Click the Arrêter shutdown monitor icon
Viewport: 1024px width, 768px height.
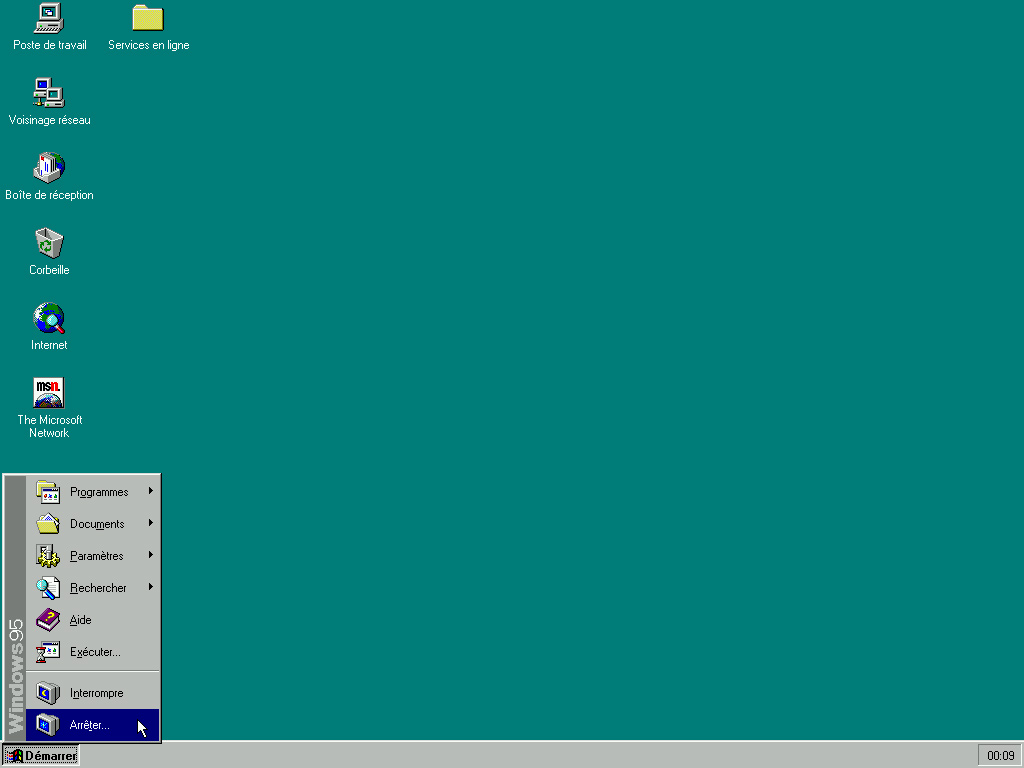48,725
